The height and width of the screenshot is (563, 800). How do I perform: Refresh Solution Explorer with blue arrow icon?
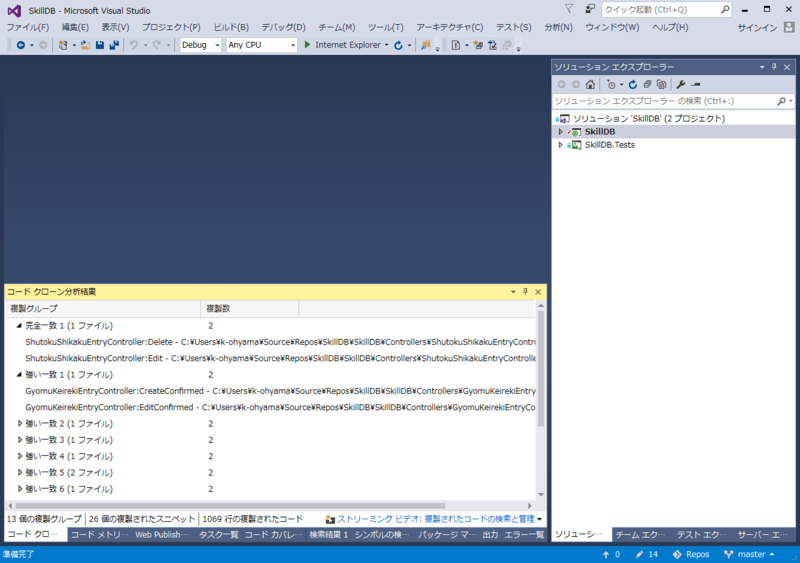coord(633,84)
